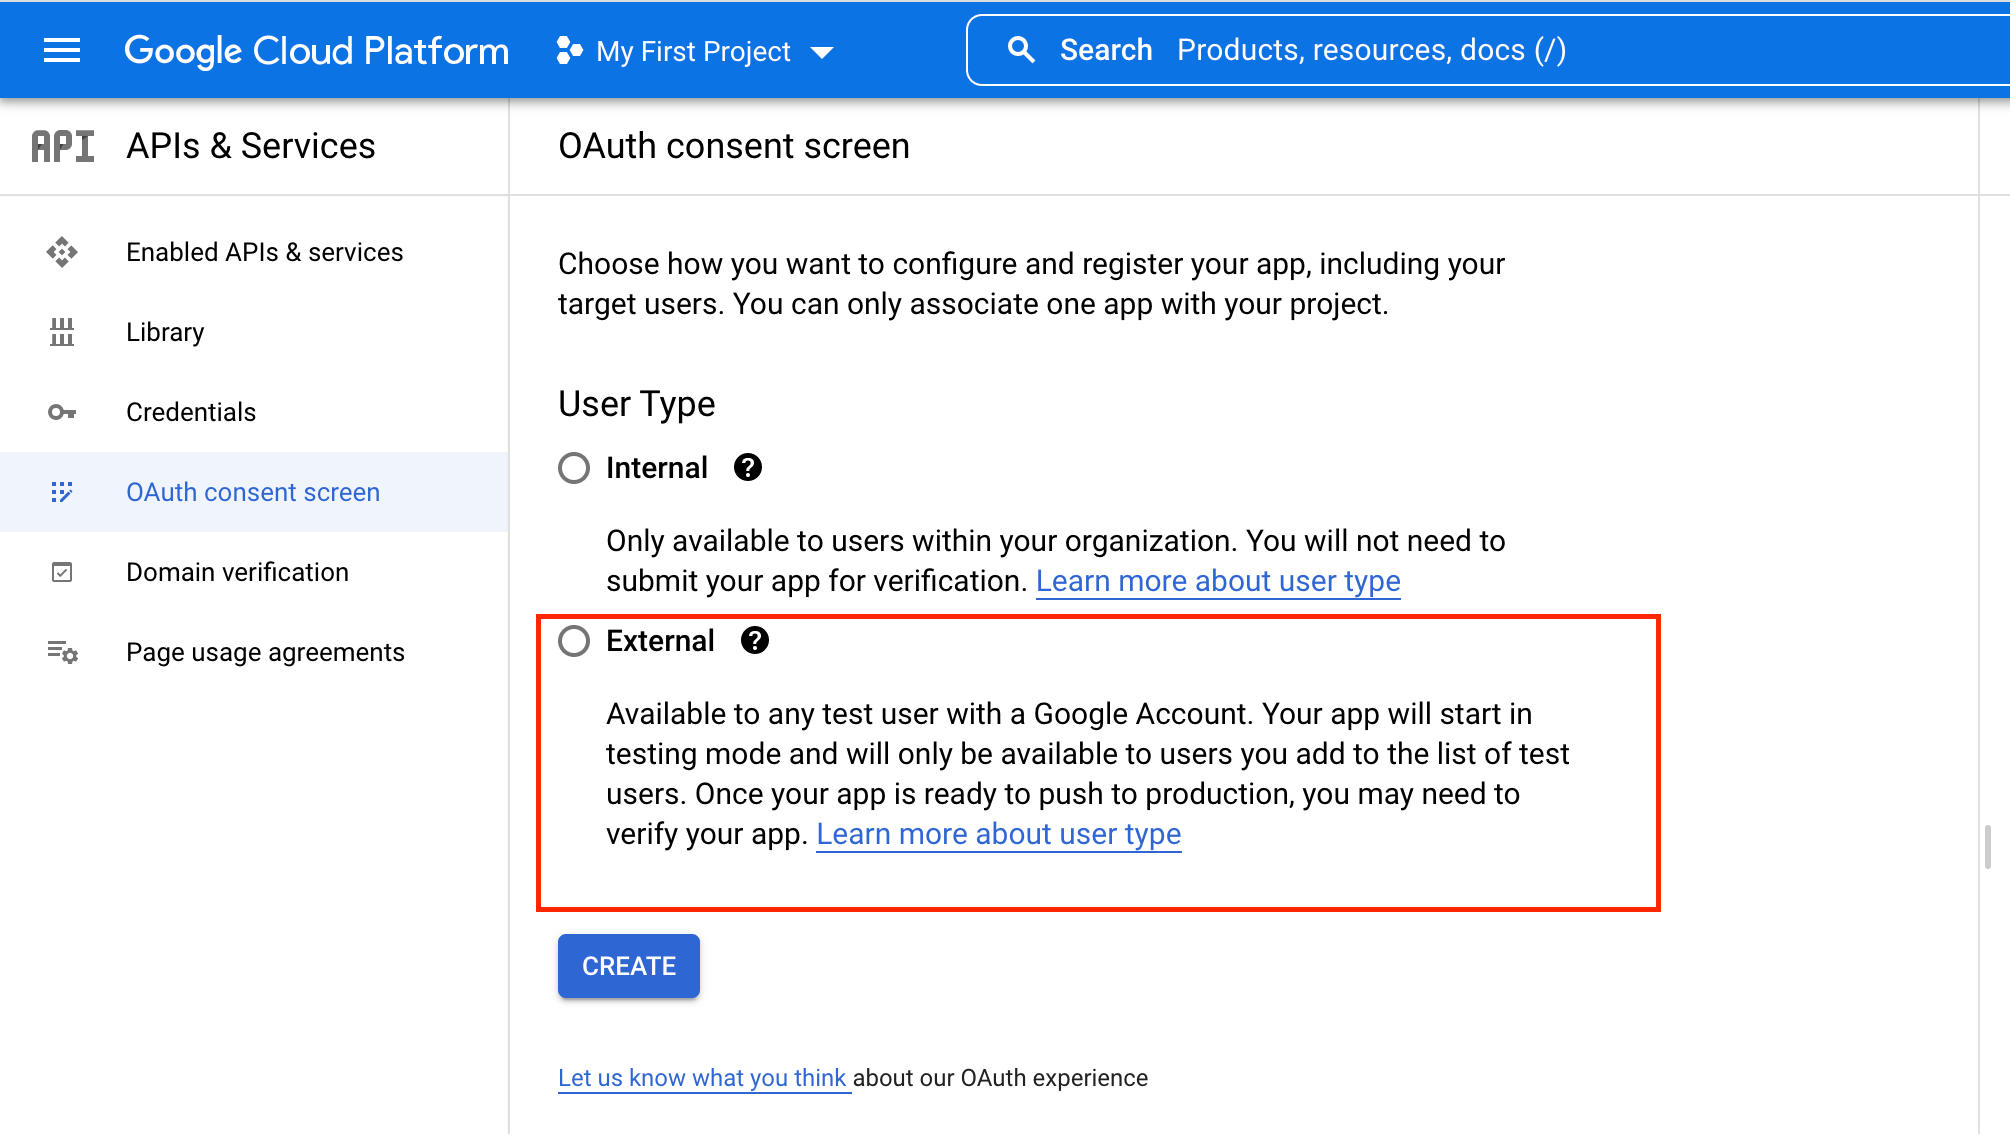This screenshot has width=2010, height=1134.
Task: Click the Library icon in sidebar
Action: (x=62, y=332)
